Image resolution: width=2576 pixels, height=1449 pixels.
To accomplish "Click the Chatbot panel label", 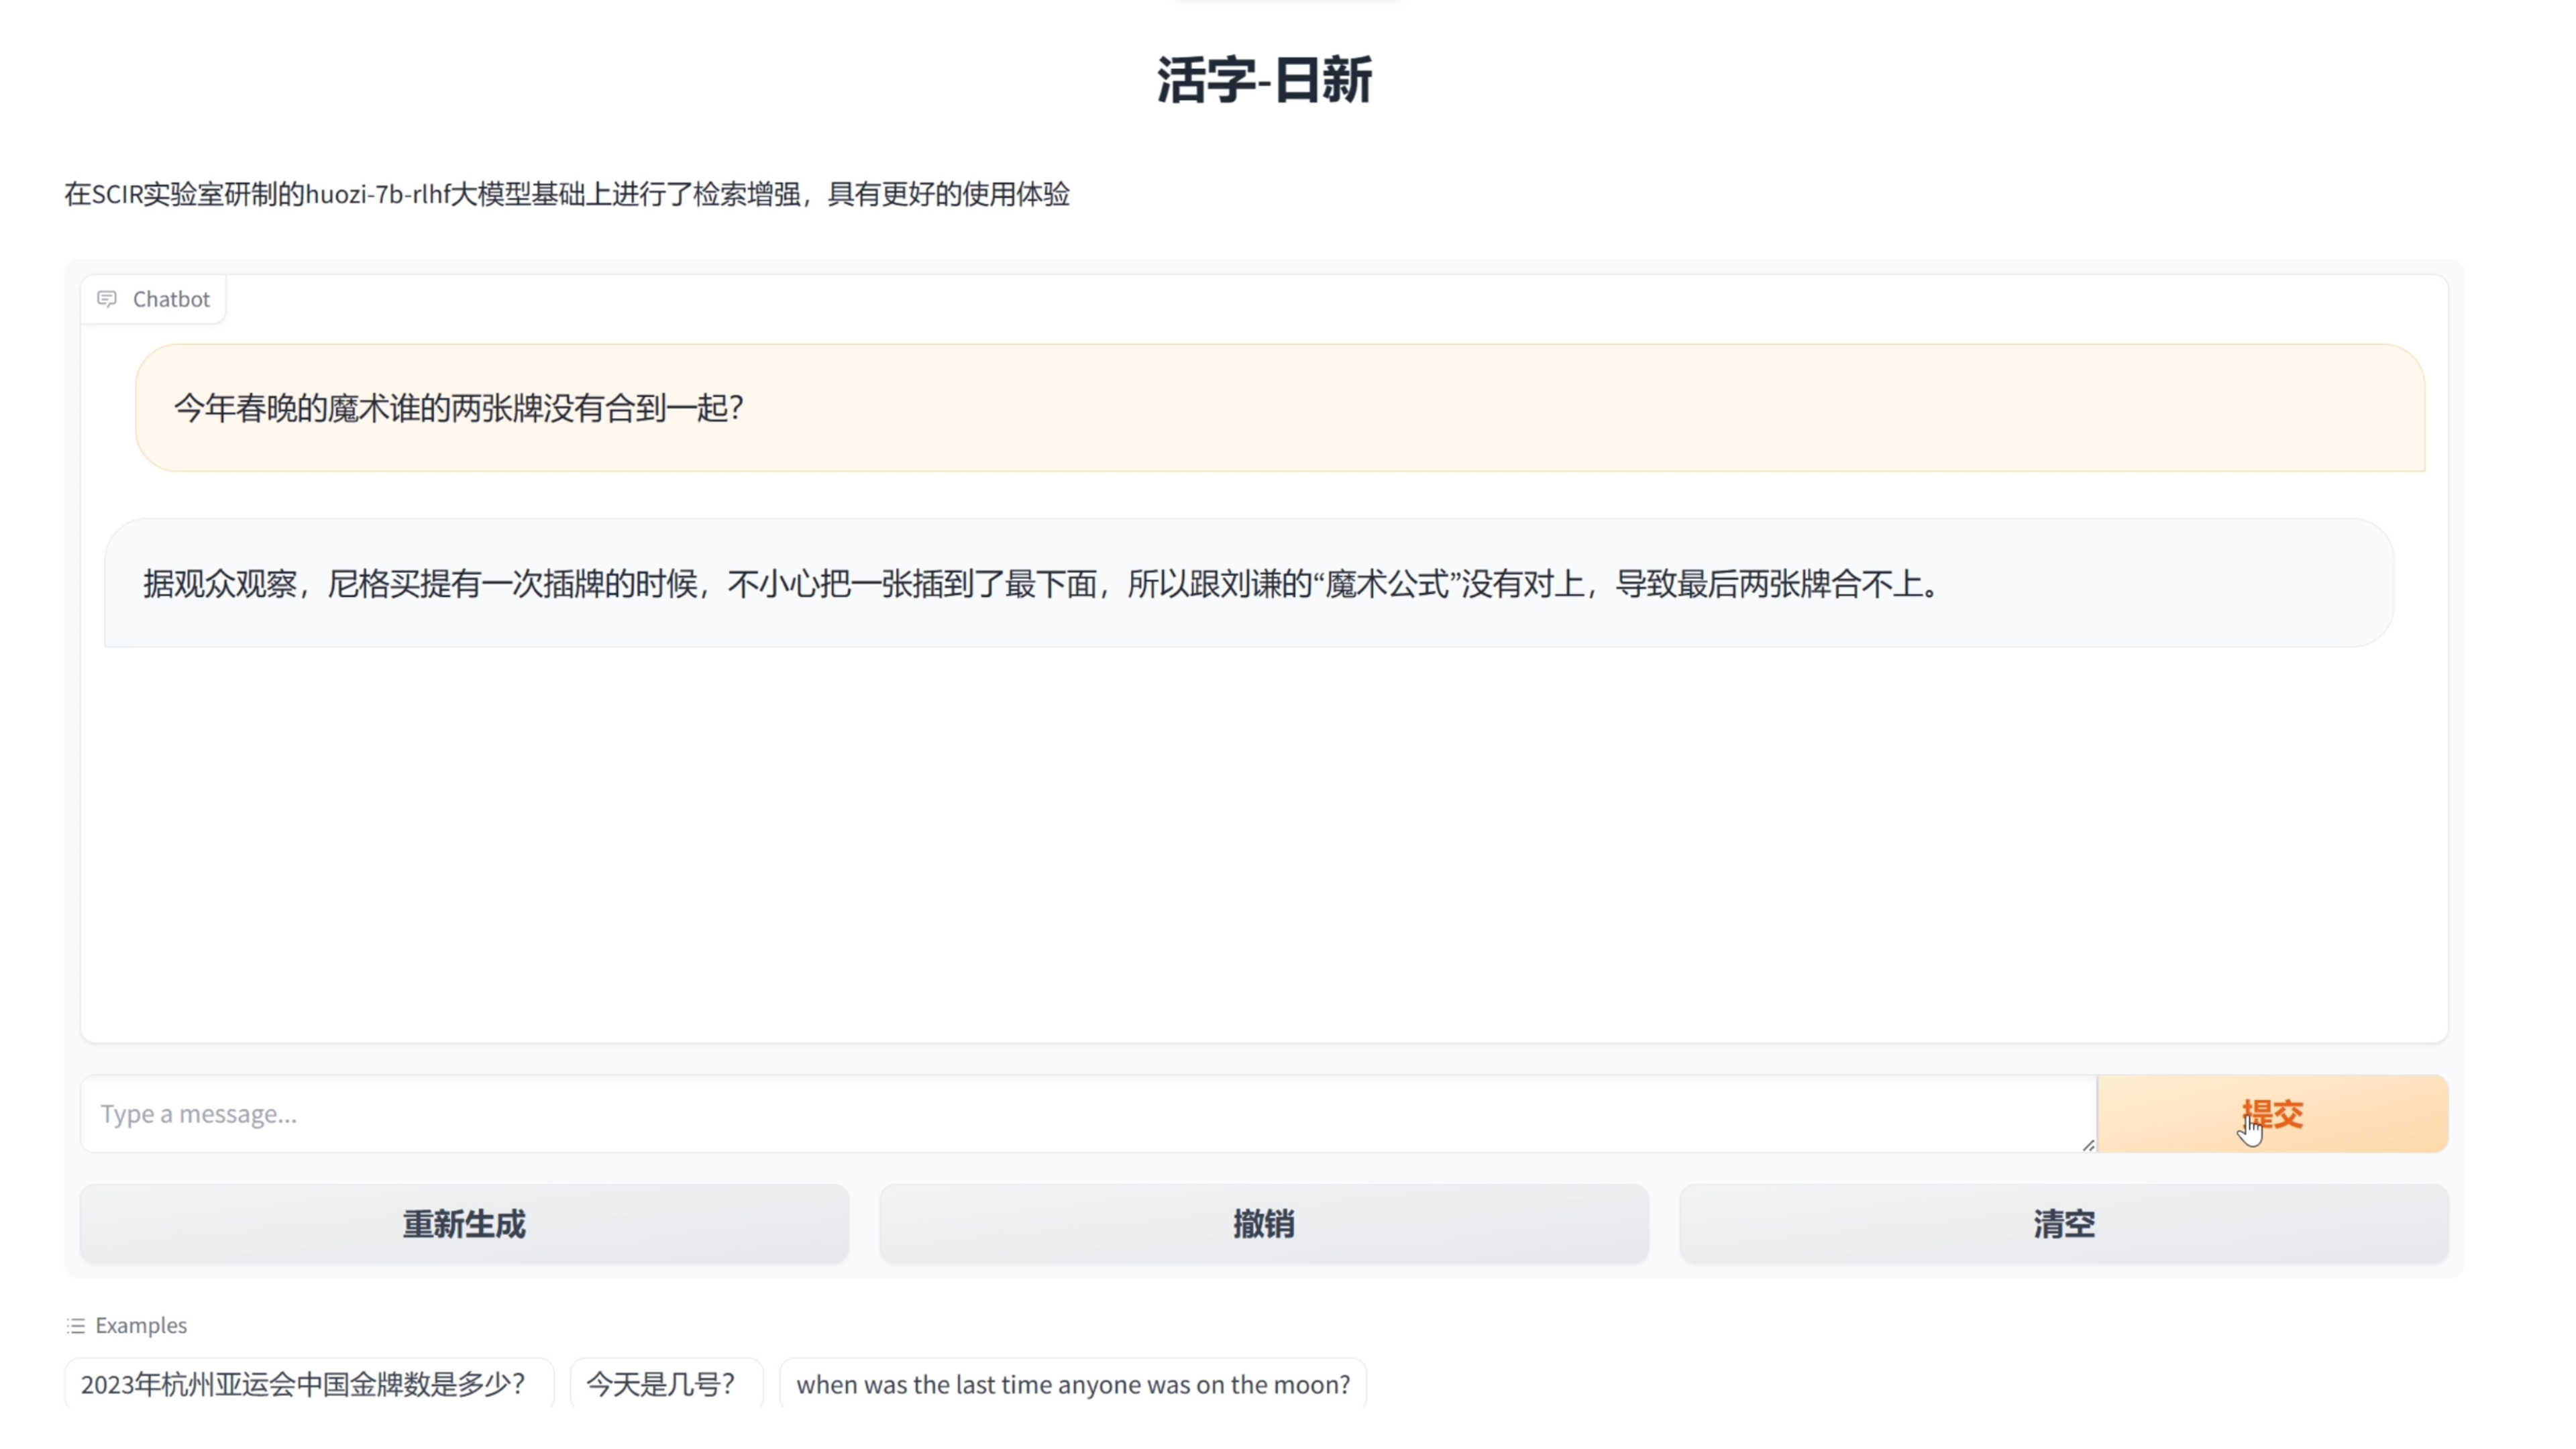I will 171,299.
